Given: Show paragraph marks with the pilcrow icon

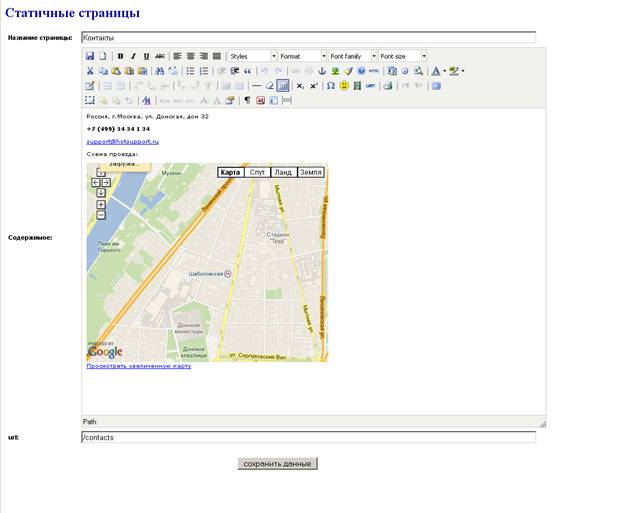Looking at the screenshot, I should 247,100.
